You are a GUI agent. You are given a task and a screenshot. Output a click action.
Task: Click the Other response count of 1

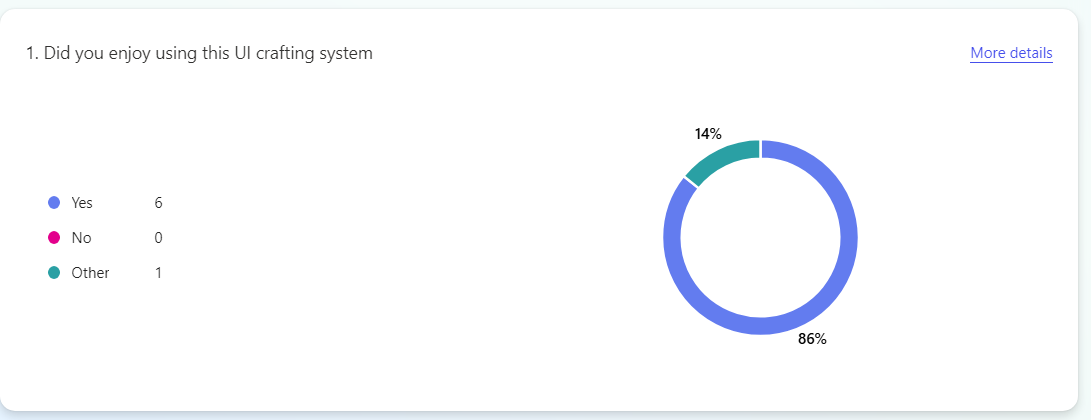[x=158, y=273]
